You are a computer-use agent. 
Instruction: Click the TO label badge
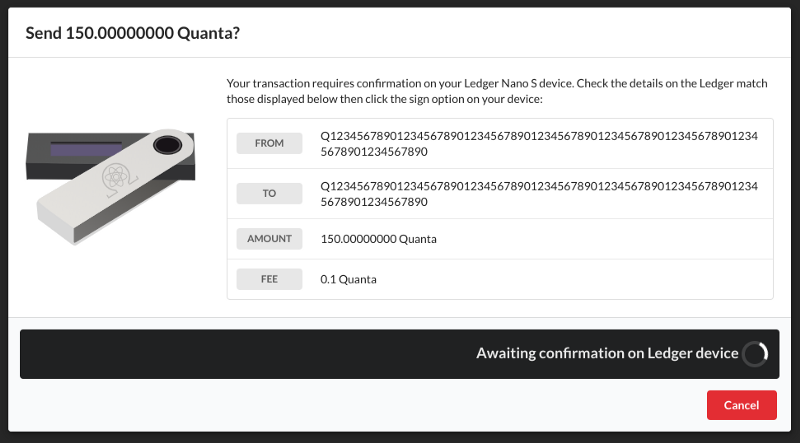click(x=269, y=193)
